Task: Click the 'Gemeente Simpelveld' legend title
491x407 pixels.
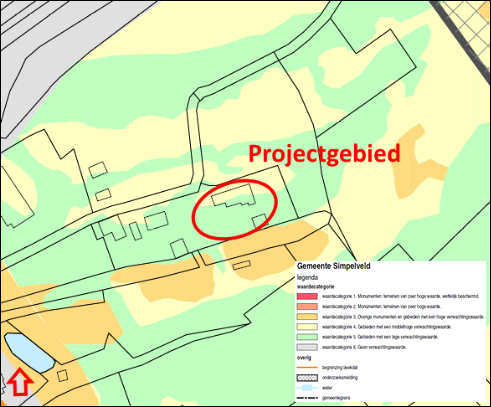Action: pos(334,266)
